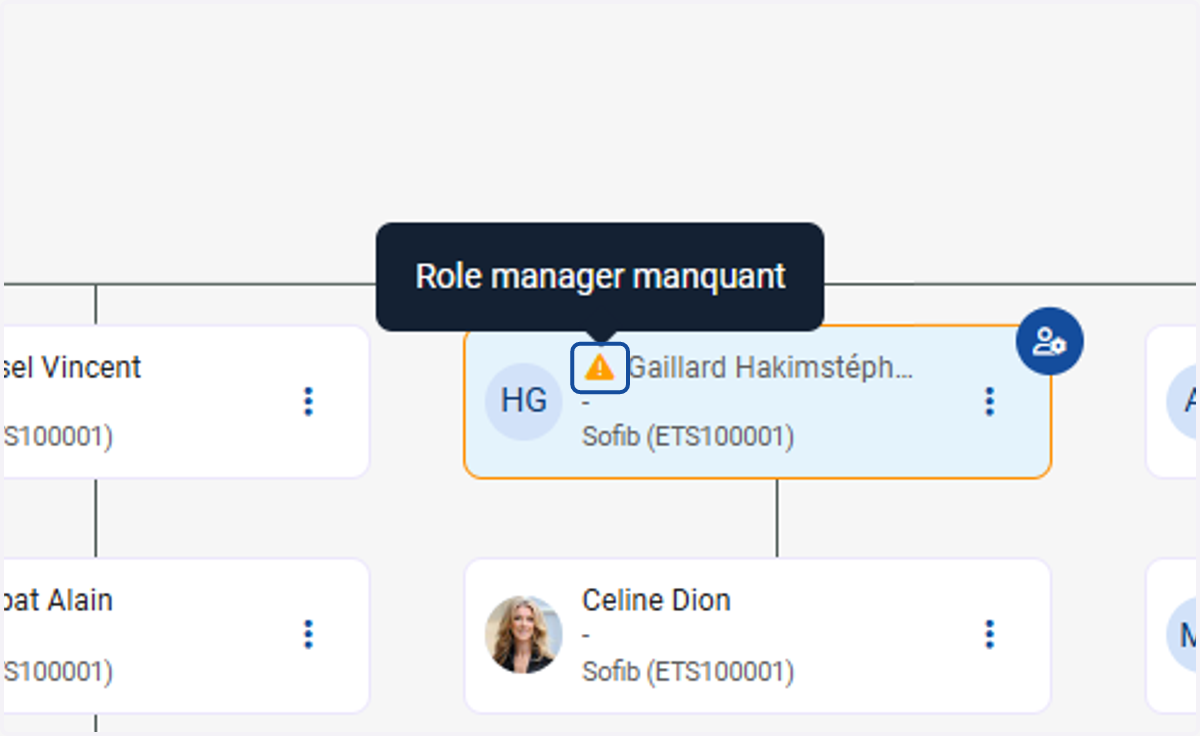The height and width of the screenshot is (736, 1200).
Task: Click the blue manager settings badge icon
Action: pos(1049,342)
